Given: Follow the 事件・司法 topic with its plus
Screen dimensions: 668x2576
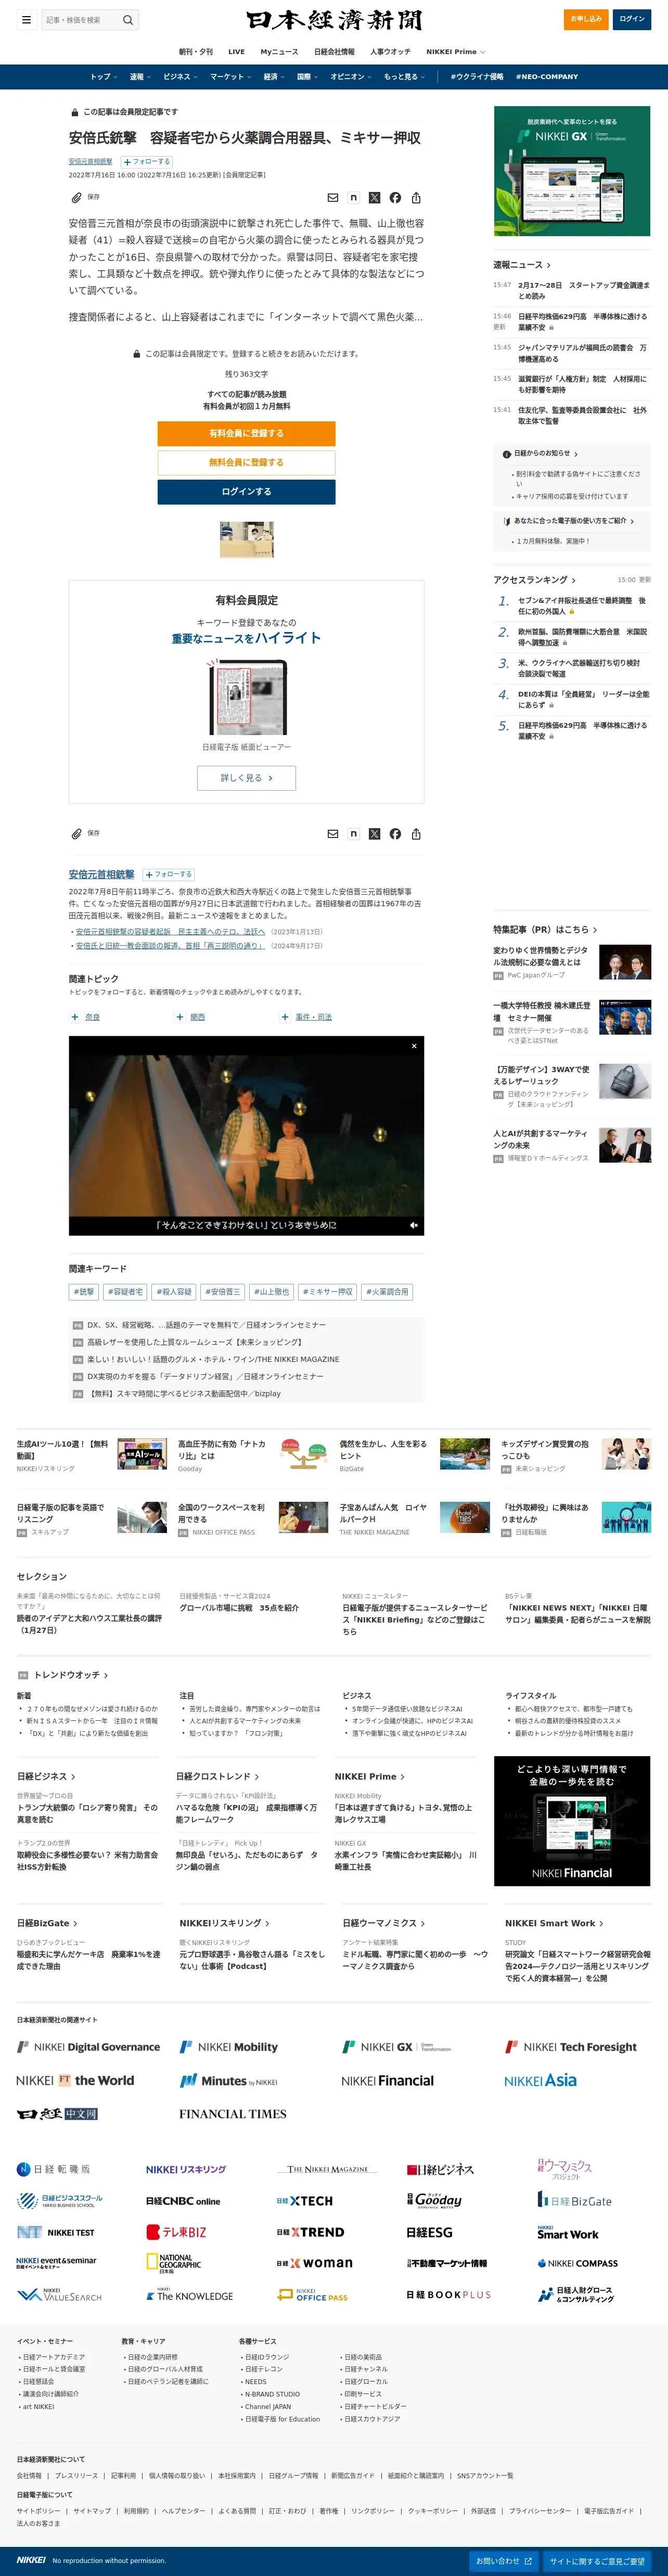Looking at the screenshot, I should tap(285, 1017).
